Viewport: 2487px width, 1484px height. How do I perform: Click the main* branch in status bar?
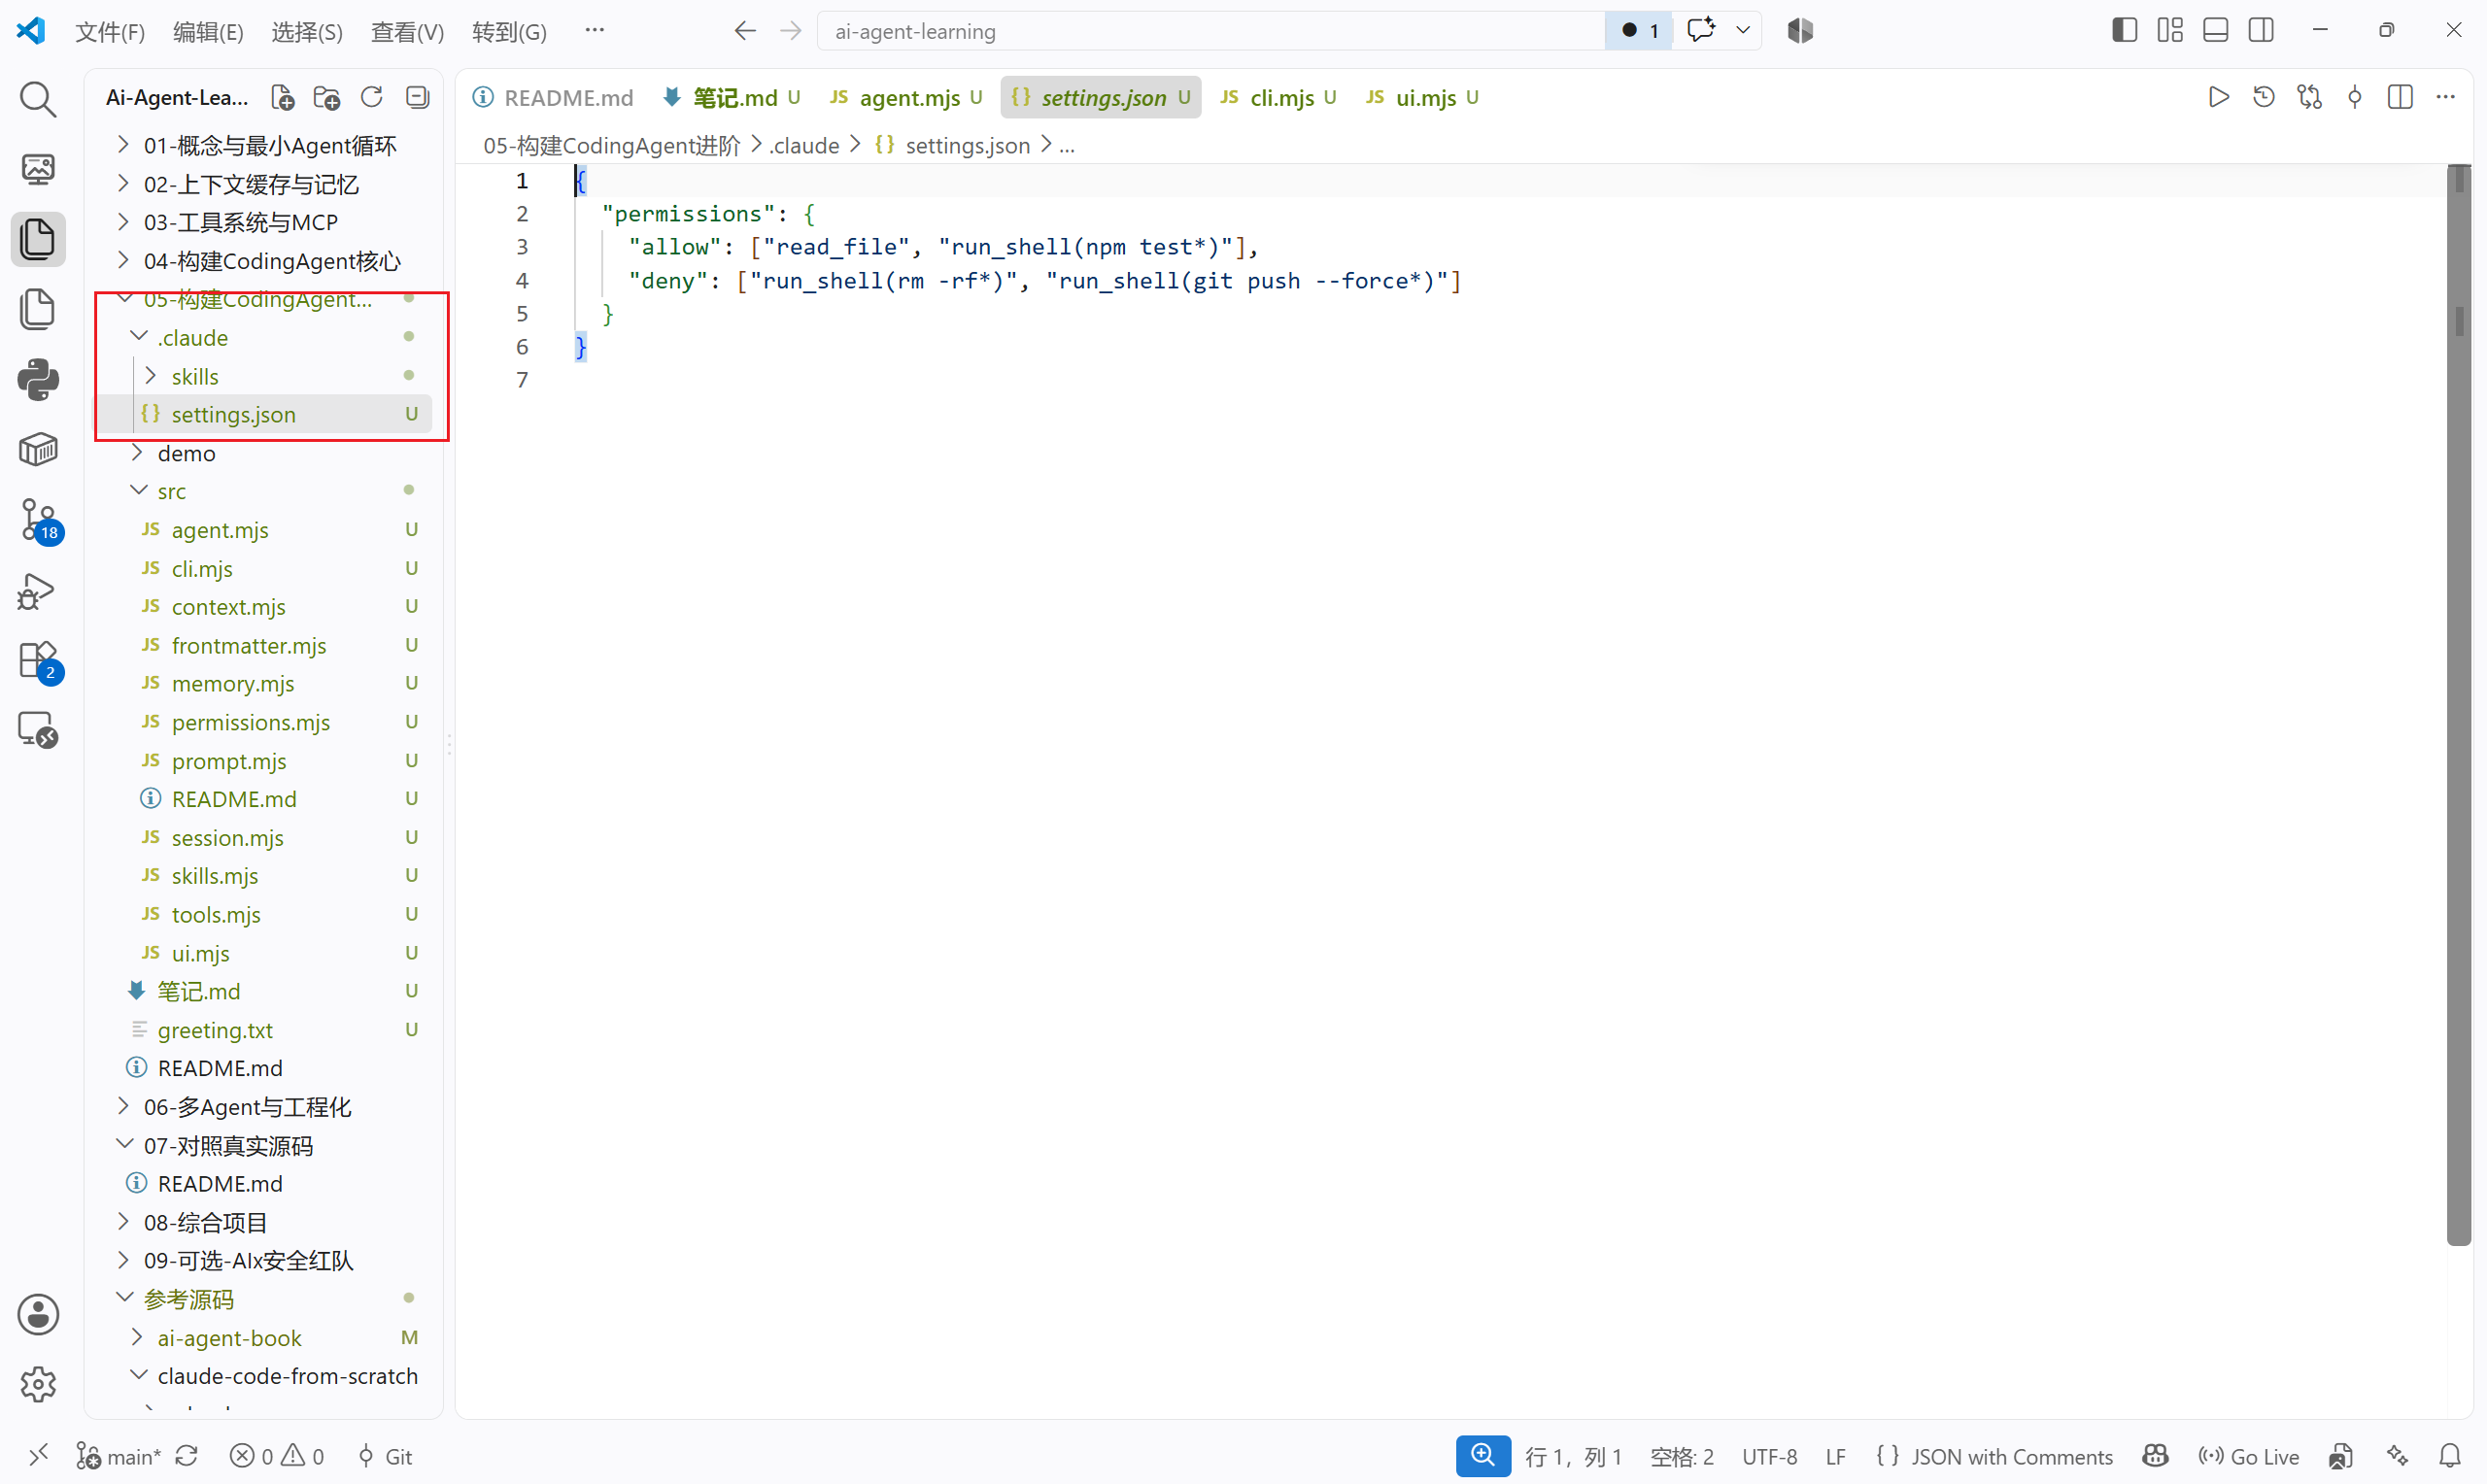(x=120, y=1456)
